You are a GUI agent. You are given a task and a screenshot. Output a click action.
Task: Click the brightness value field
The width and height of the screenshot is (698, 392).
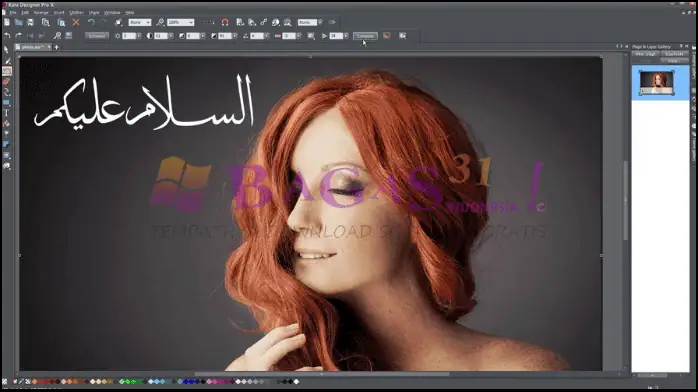coord(129,36)
